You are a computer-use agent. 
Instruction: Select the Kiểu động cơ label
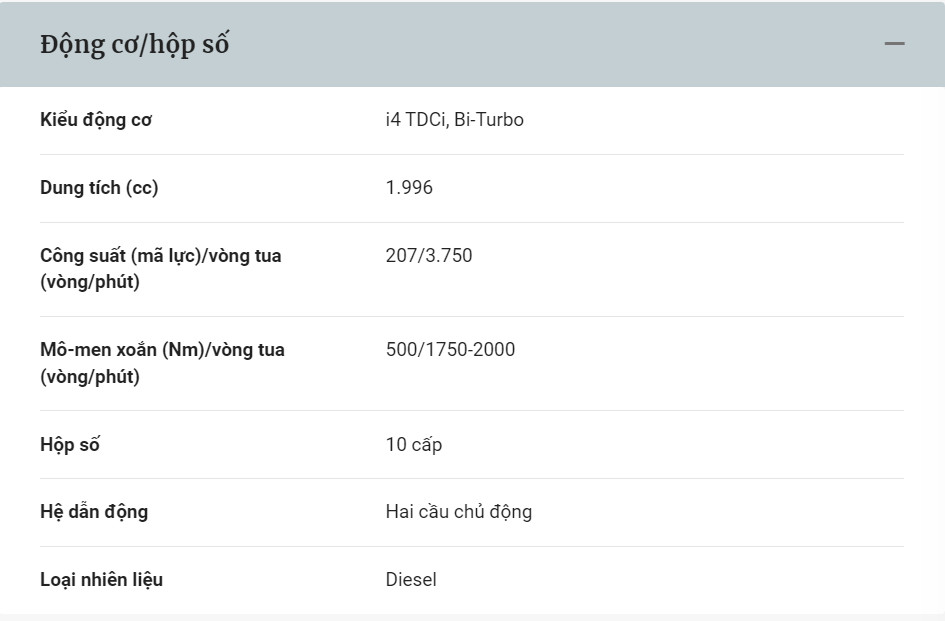coord(96,120)
